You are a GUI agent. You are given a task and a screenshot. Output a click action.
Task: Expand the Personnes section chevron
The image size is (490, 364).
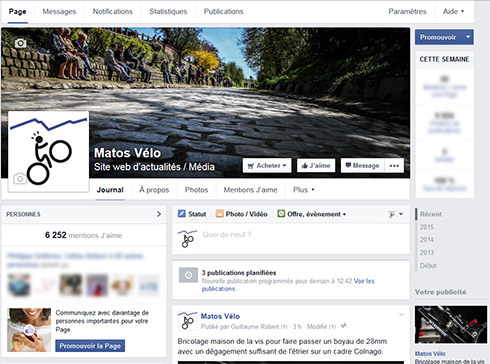tap(159, 214)
